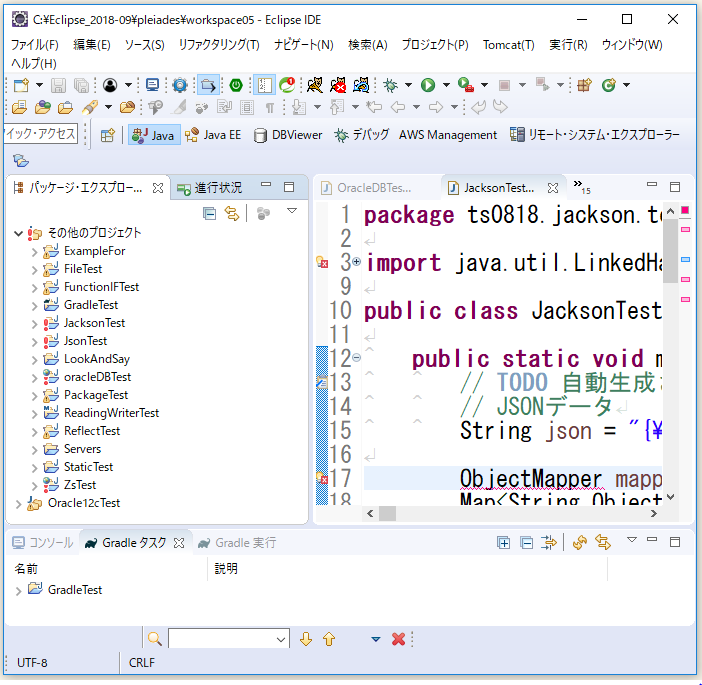Collapse the その他のプロジェクト working set
This screenshot has width=702, height=685.
coord(18,233)
